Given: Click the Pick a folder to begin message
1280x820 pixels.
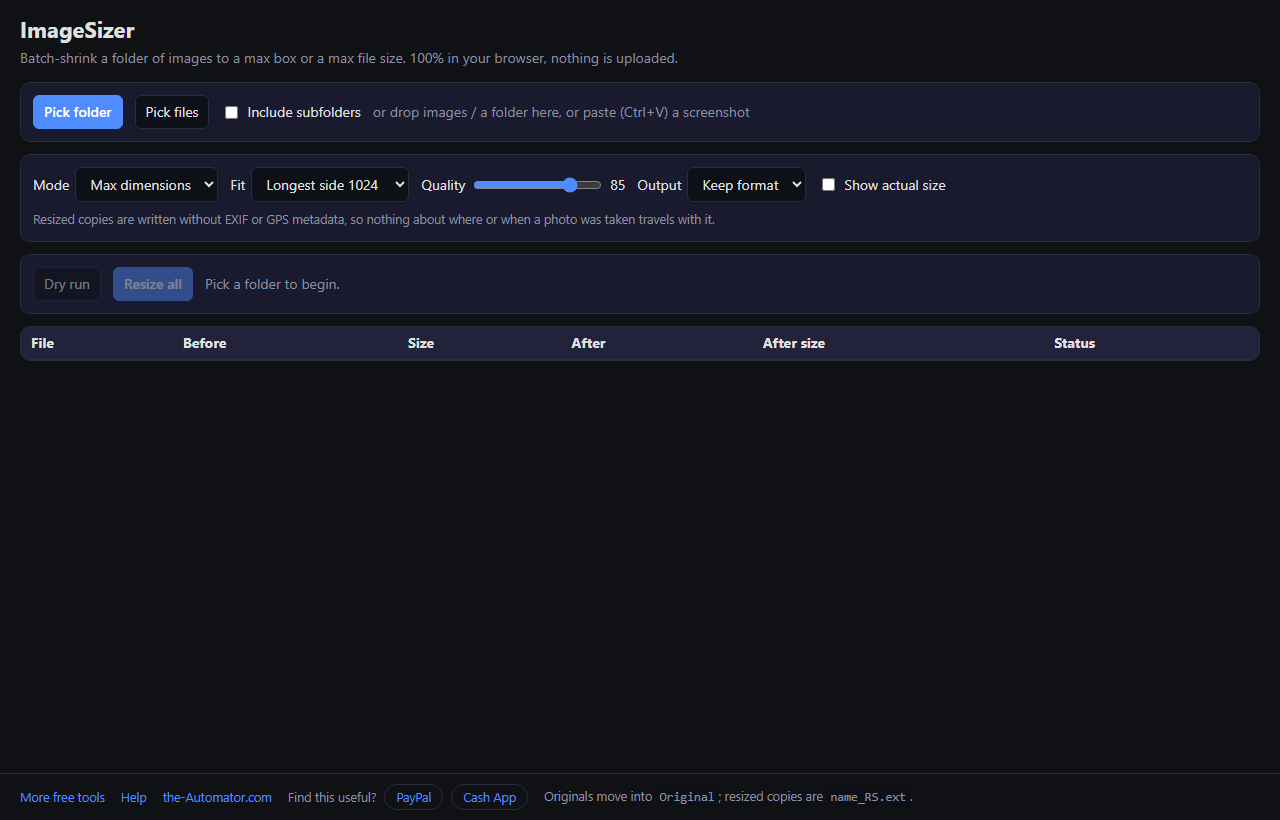Looking at the screenshot, I should pyautogui.click(x=272, y=284).
